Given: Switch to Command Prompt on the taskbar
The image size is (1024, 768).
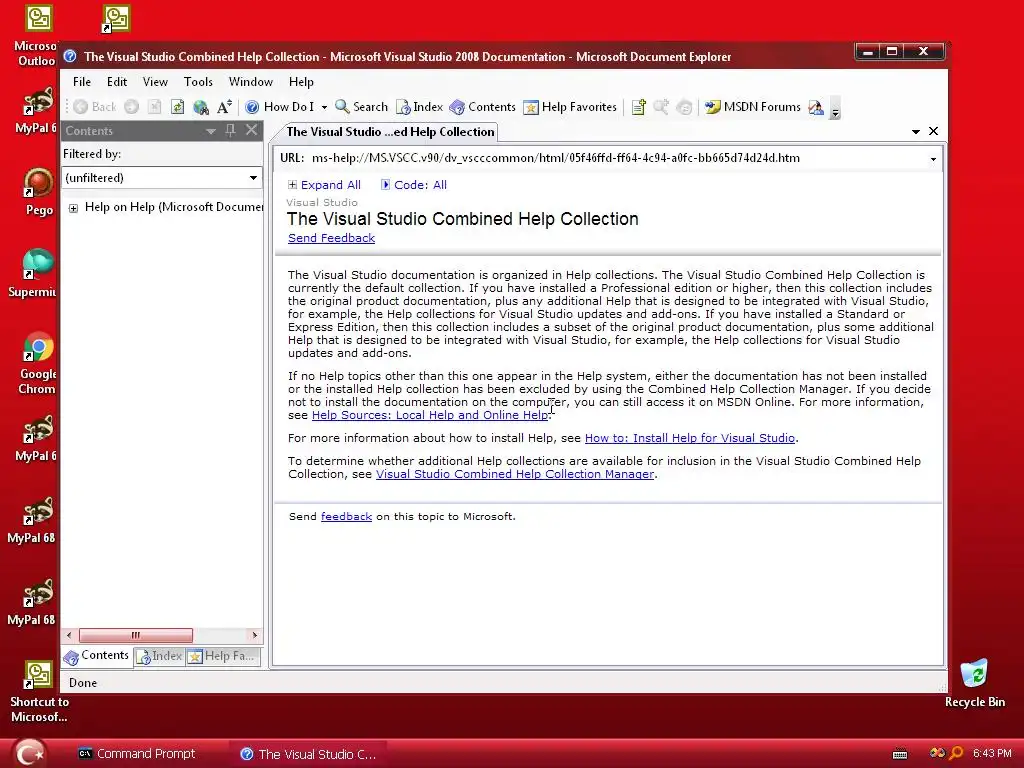Looking at the screenshot, I should point(137,754).
